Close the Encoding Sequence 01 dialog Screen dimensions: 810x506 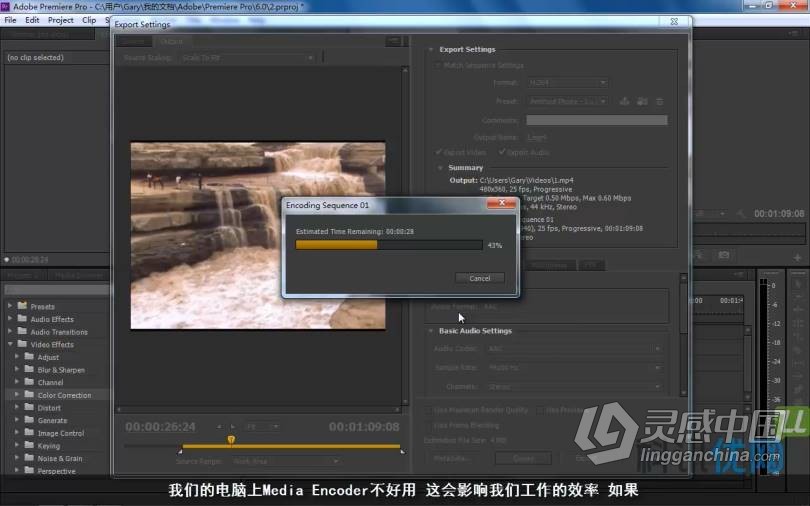[501, 203]
